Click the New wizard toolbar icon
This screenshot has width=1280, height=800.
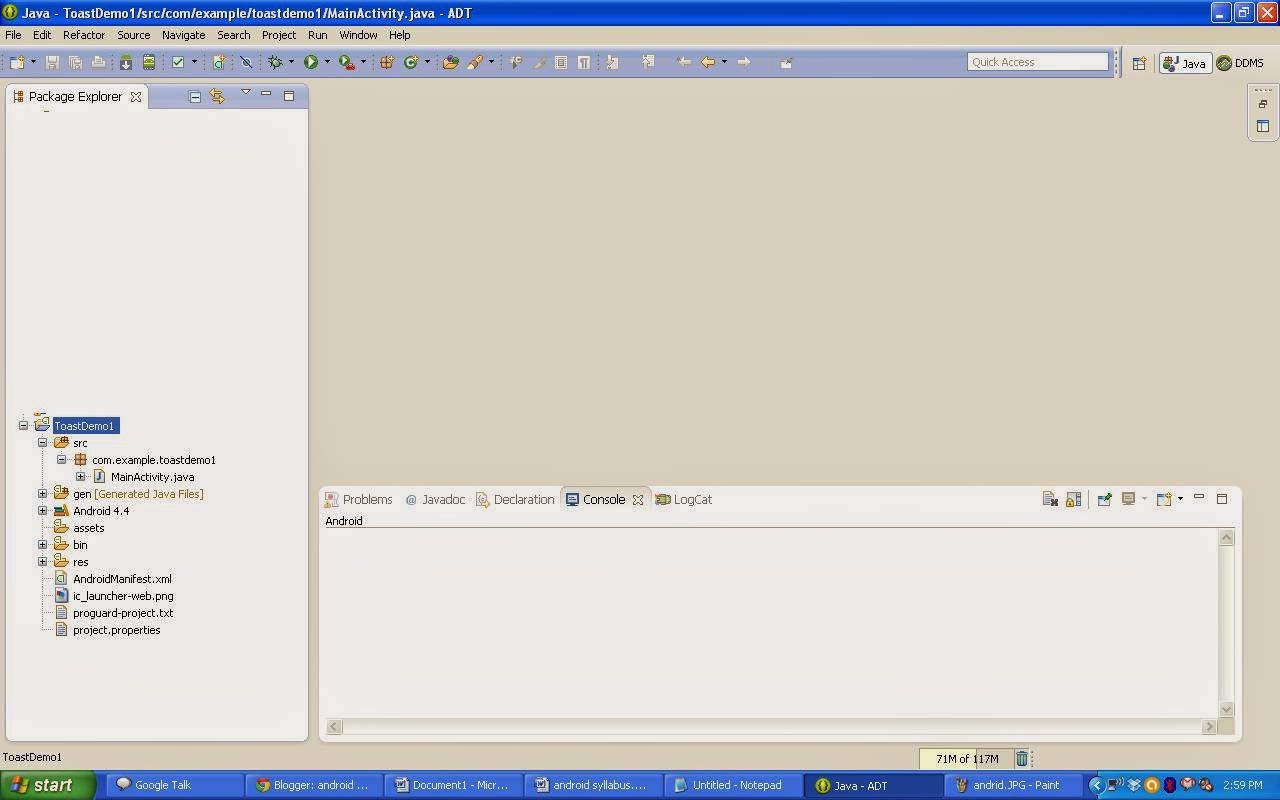click(17, 62)
